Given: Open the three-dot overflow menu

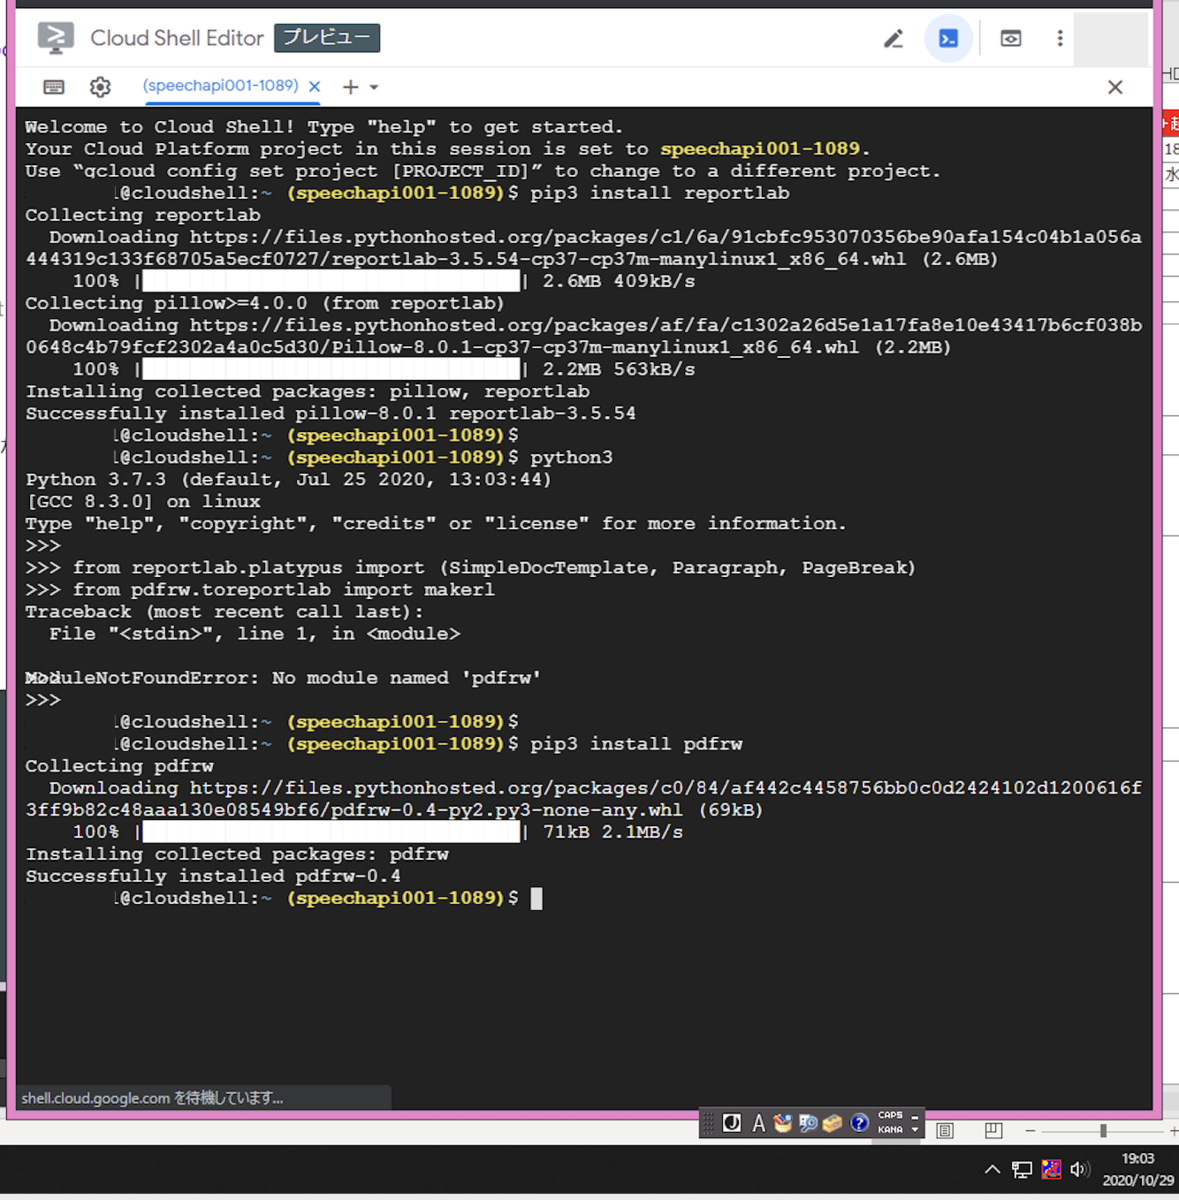Looking at the screenshot, I should pos(1059,37).
